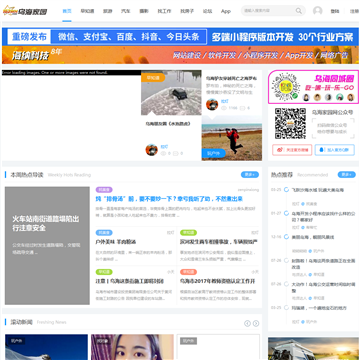Open the App nav tab

pyautogui.click(x=226, y=11)
